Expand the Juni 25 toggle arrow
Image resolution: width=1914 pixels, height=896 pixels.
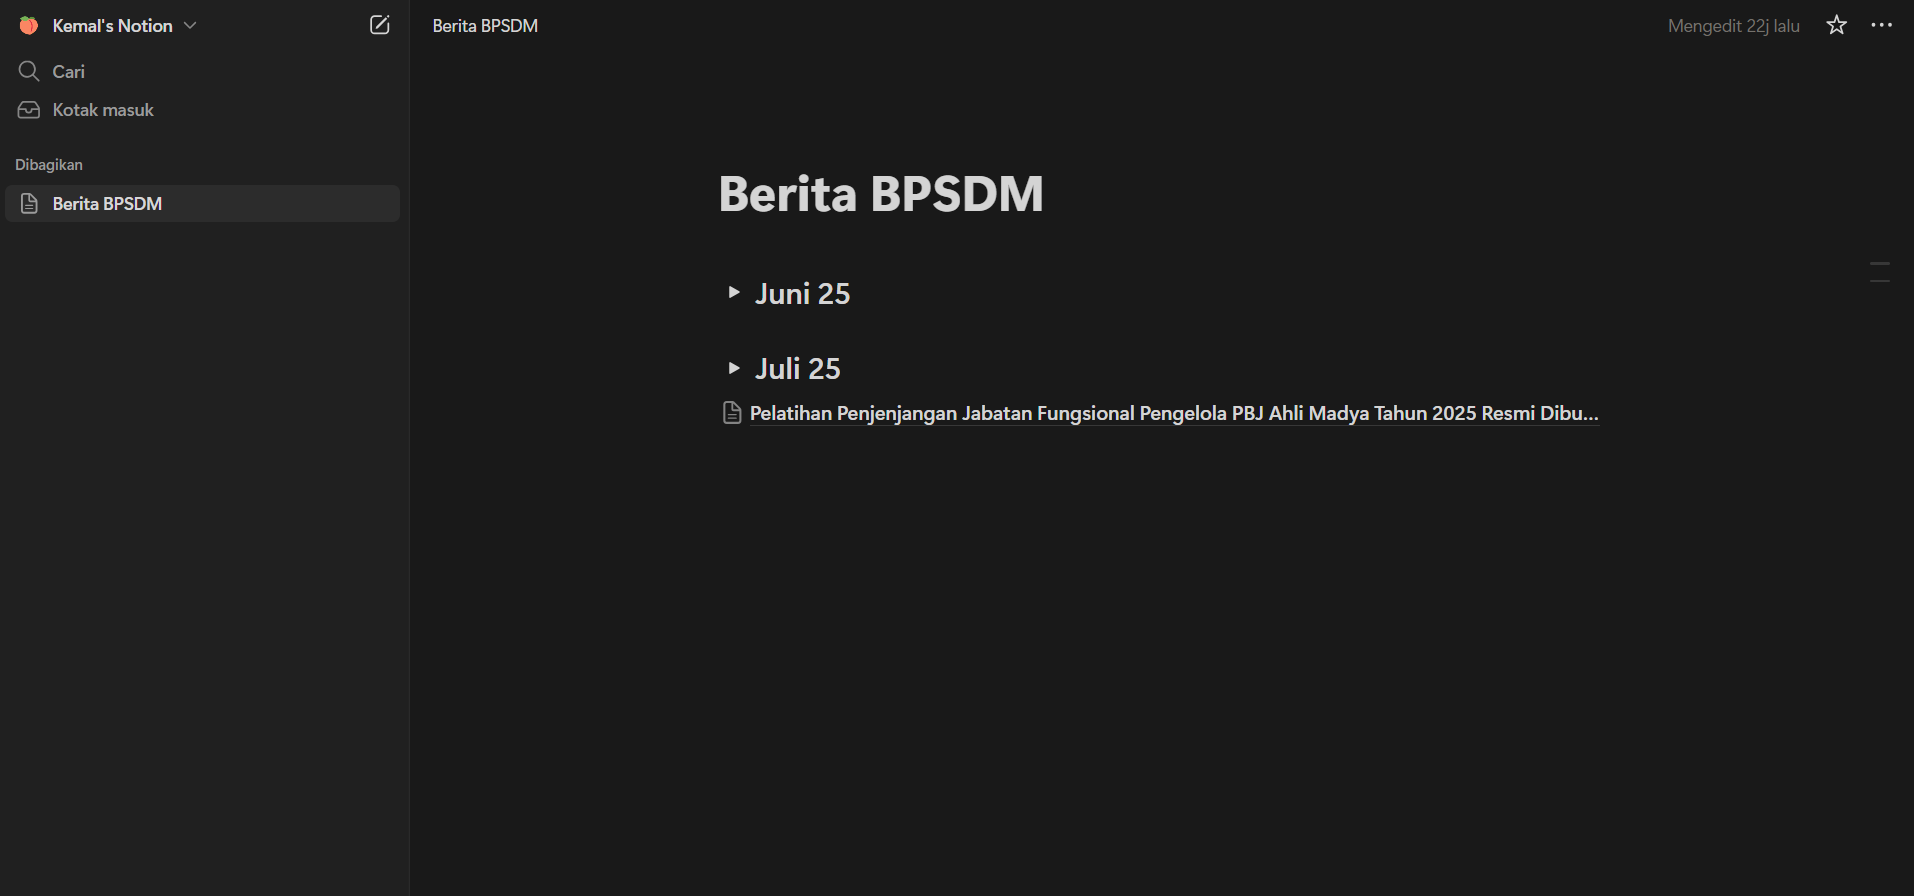pos(734,293)
